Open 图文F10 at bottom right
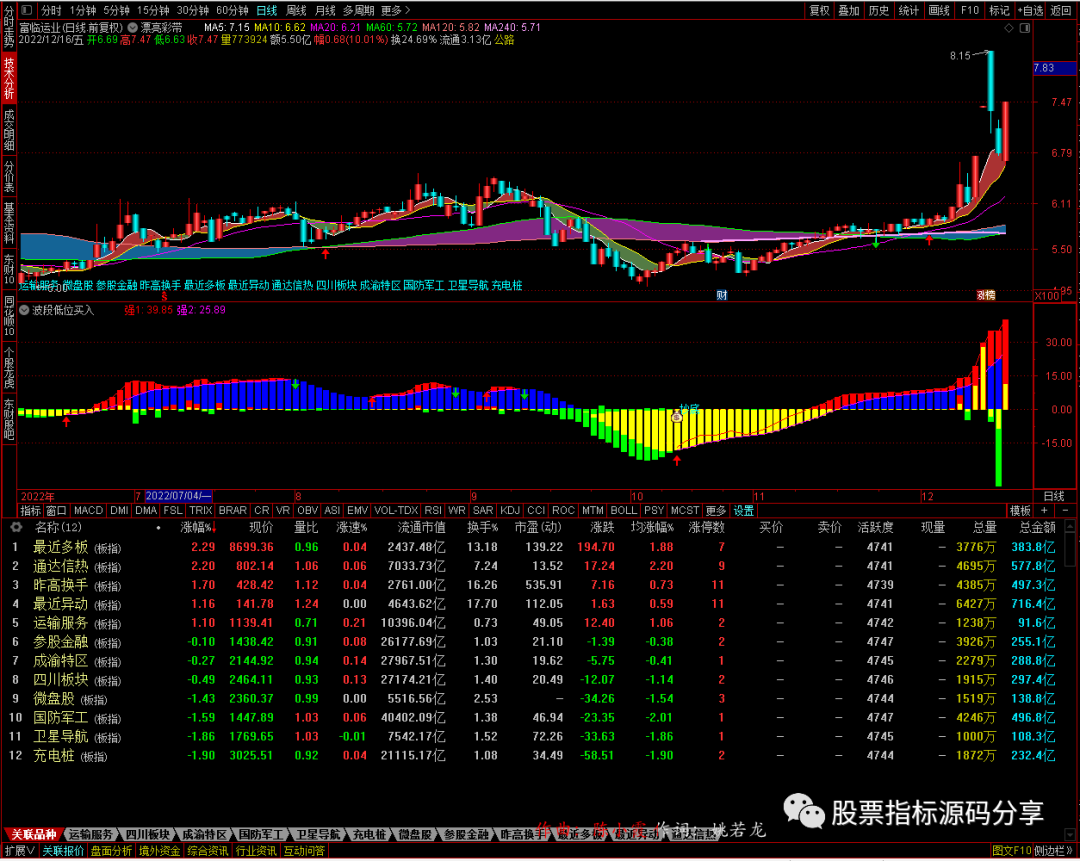The height and width of the screenshot is (861, 1080). (x=1012, y=851)
